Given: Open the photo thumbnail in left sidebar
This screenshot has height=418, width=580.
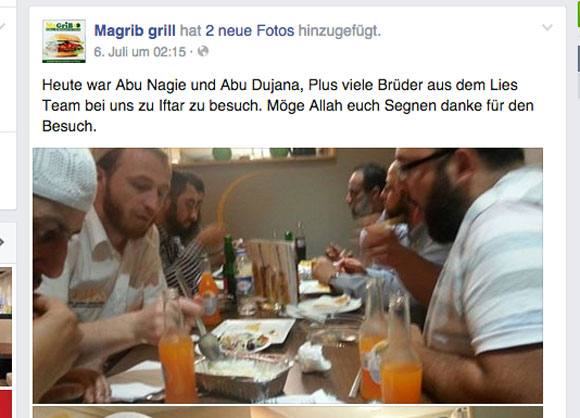Looking at the screenshot, I should (6, 327).
